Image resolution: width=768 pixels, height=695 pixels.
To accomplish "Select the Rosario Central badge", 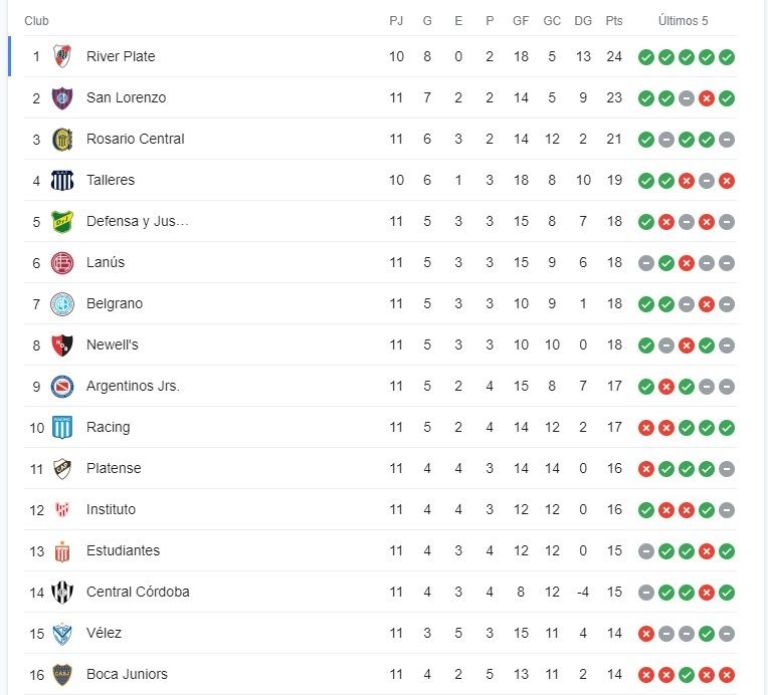I will click(x=62, y=139).
